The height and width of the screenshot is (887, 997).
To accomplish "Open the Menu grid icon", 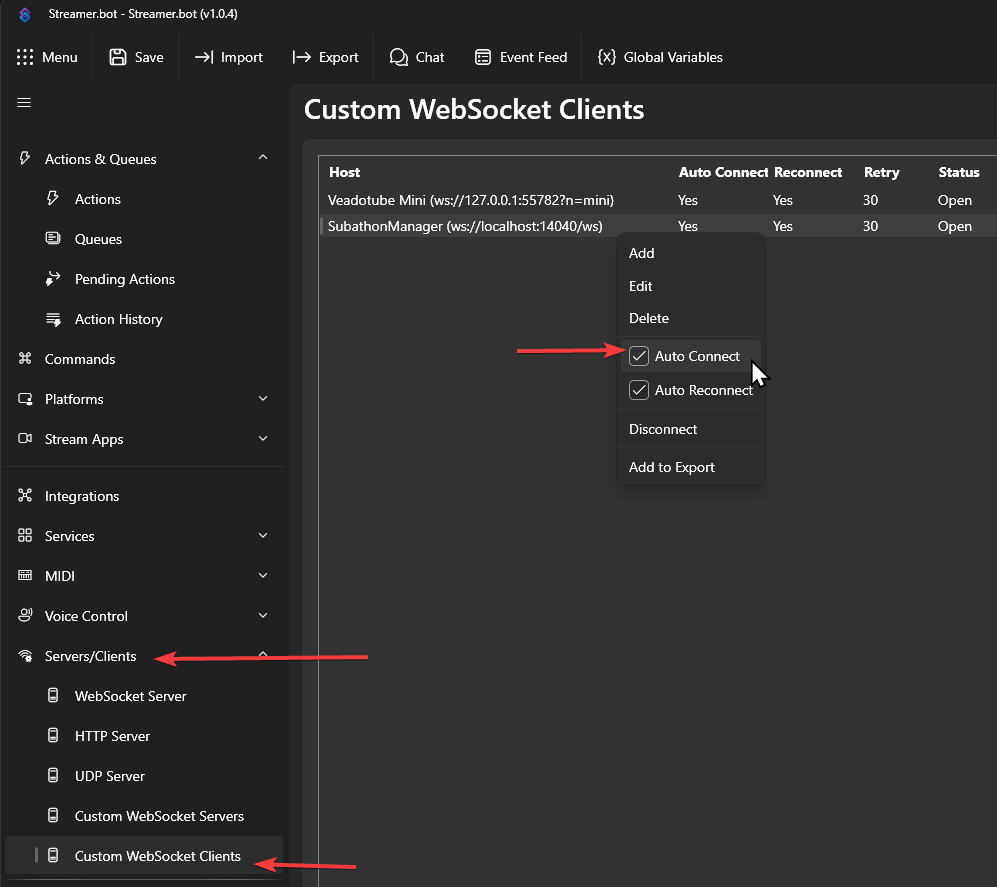I will pyautogui.click(x=25, y=57).
